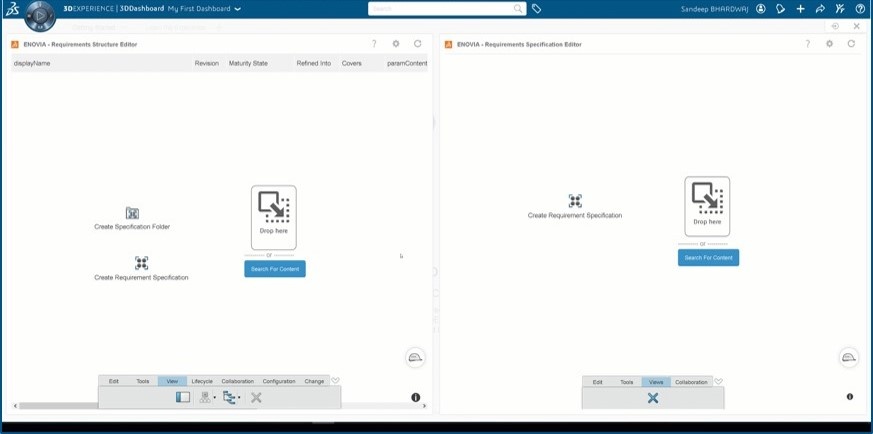This screenshot has height=434, width=873.
Task: Click Drop here zone in Specification Editor
Action: 707,206
